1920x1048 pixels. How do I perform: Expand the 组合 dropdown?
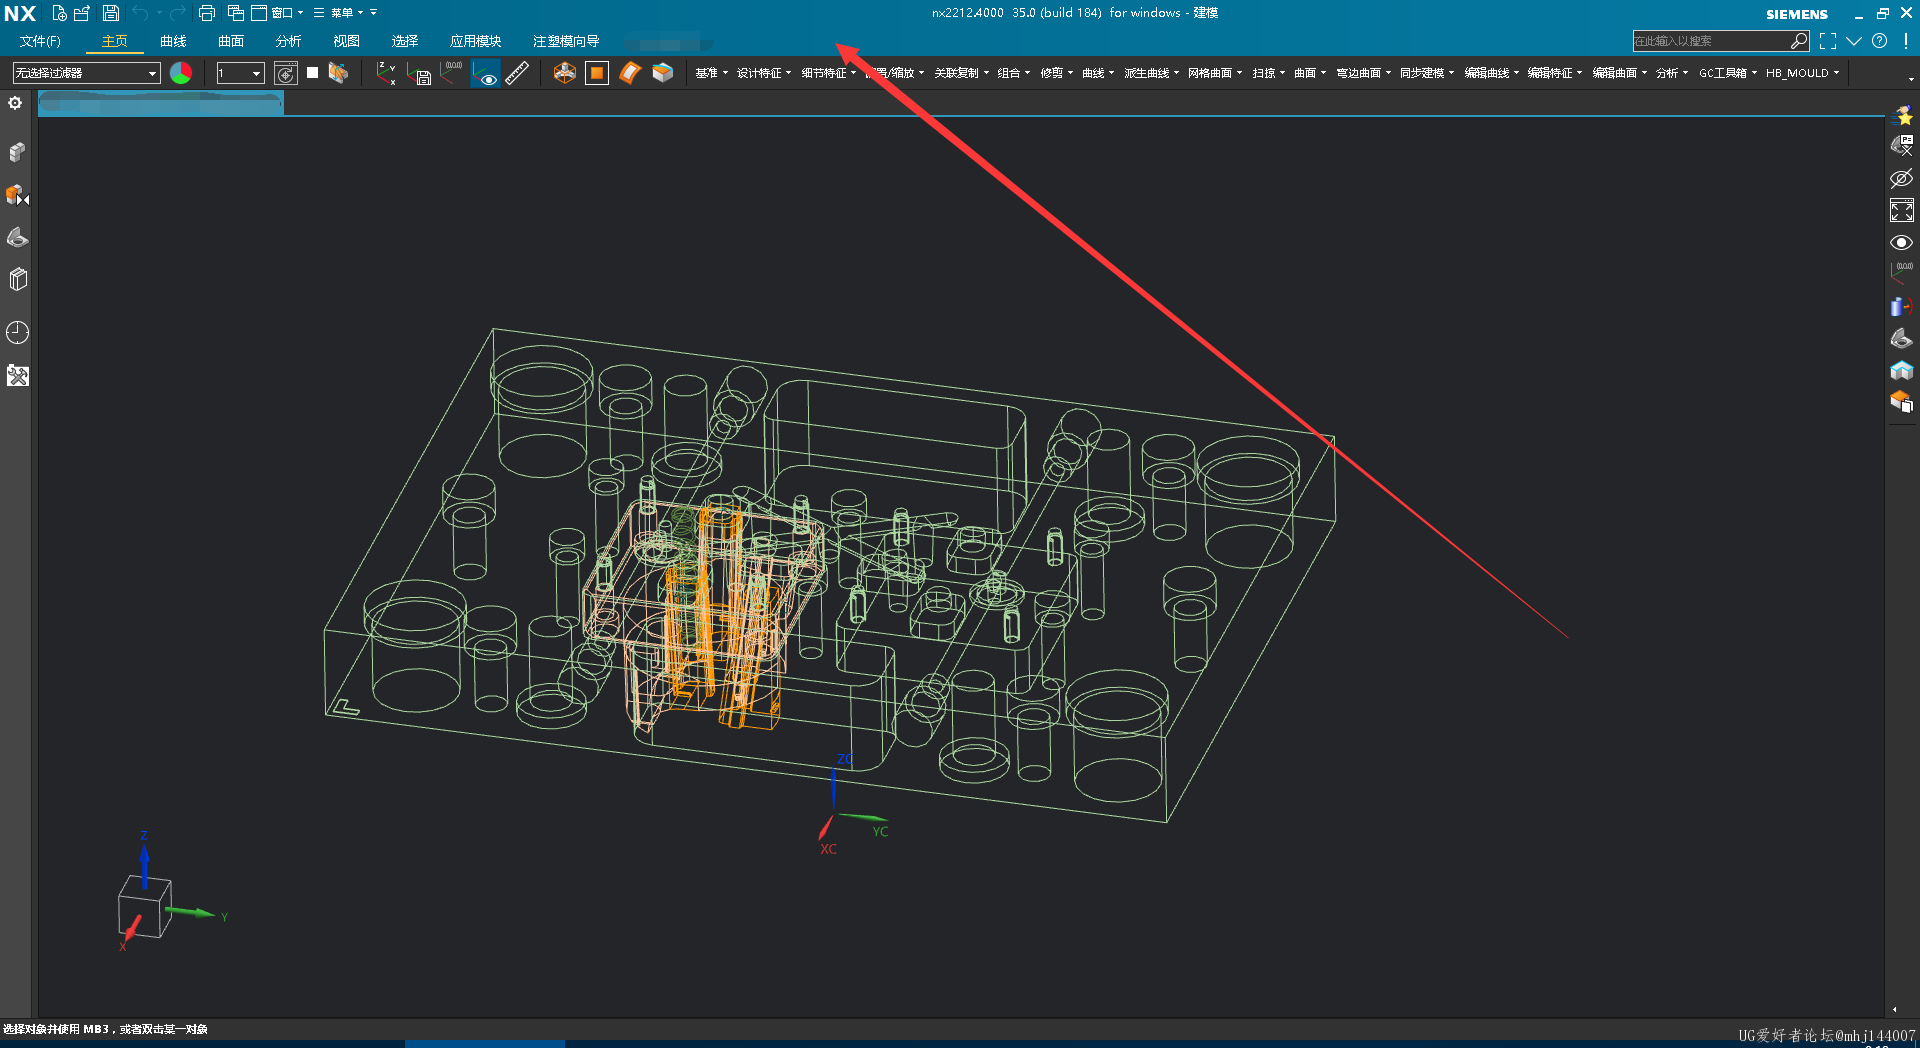1013,73
